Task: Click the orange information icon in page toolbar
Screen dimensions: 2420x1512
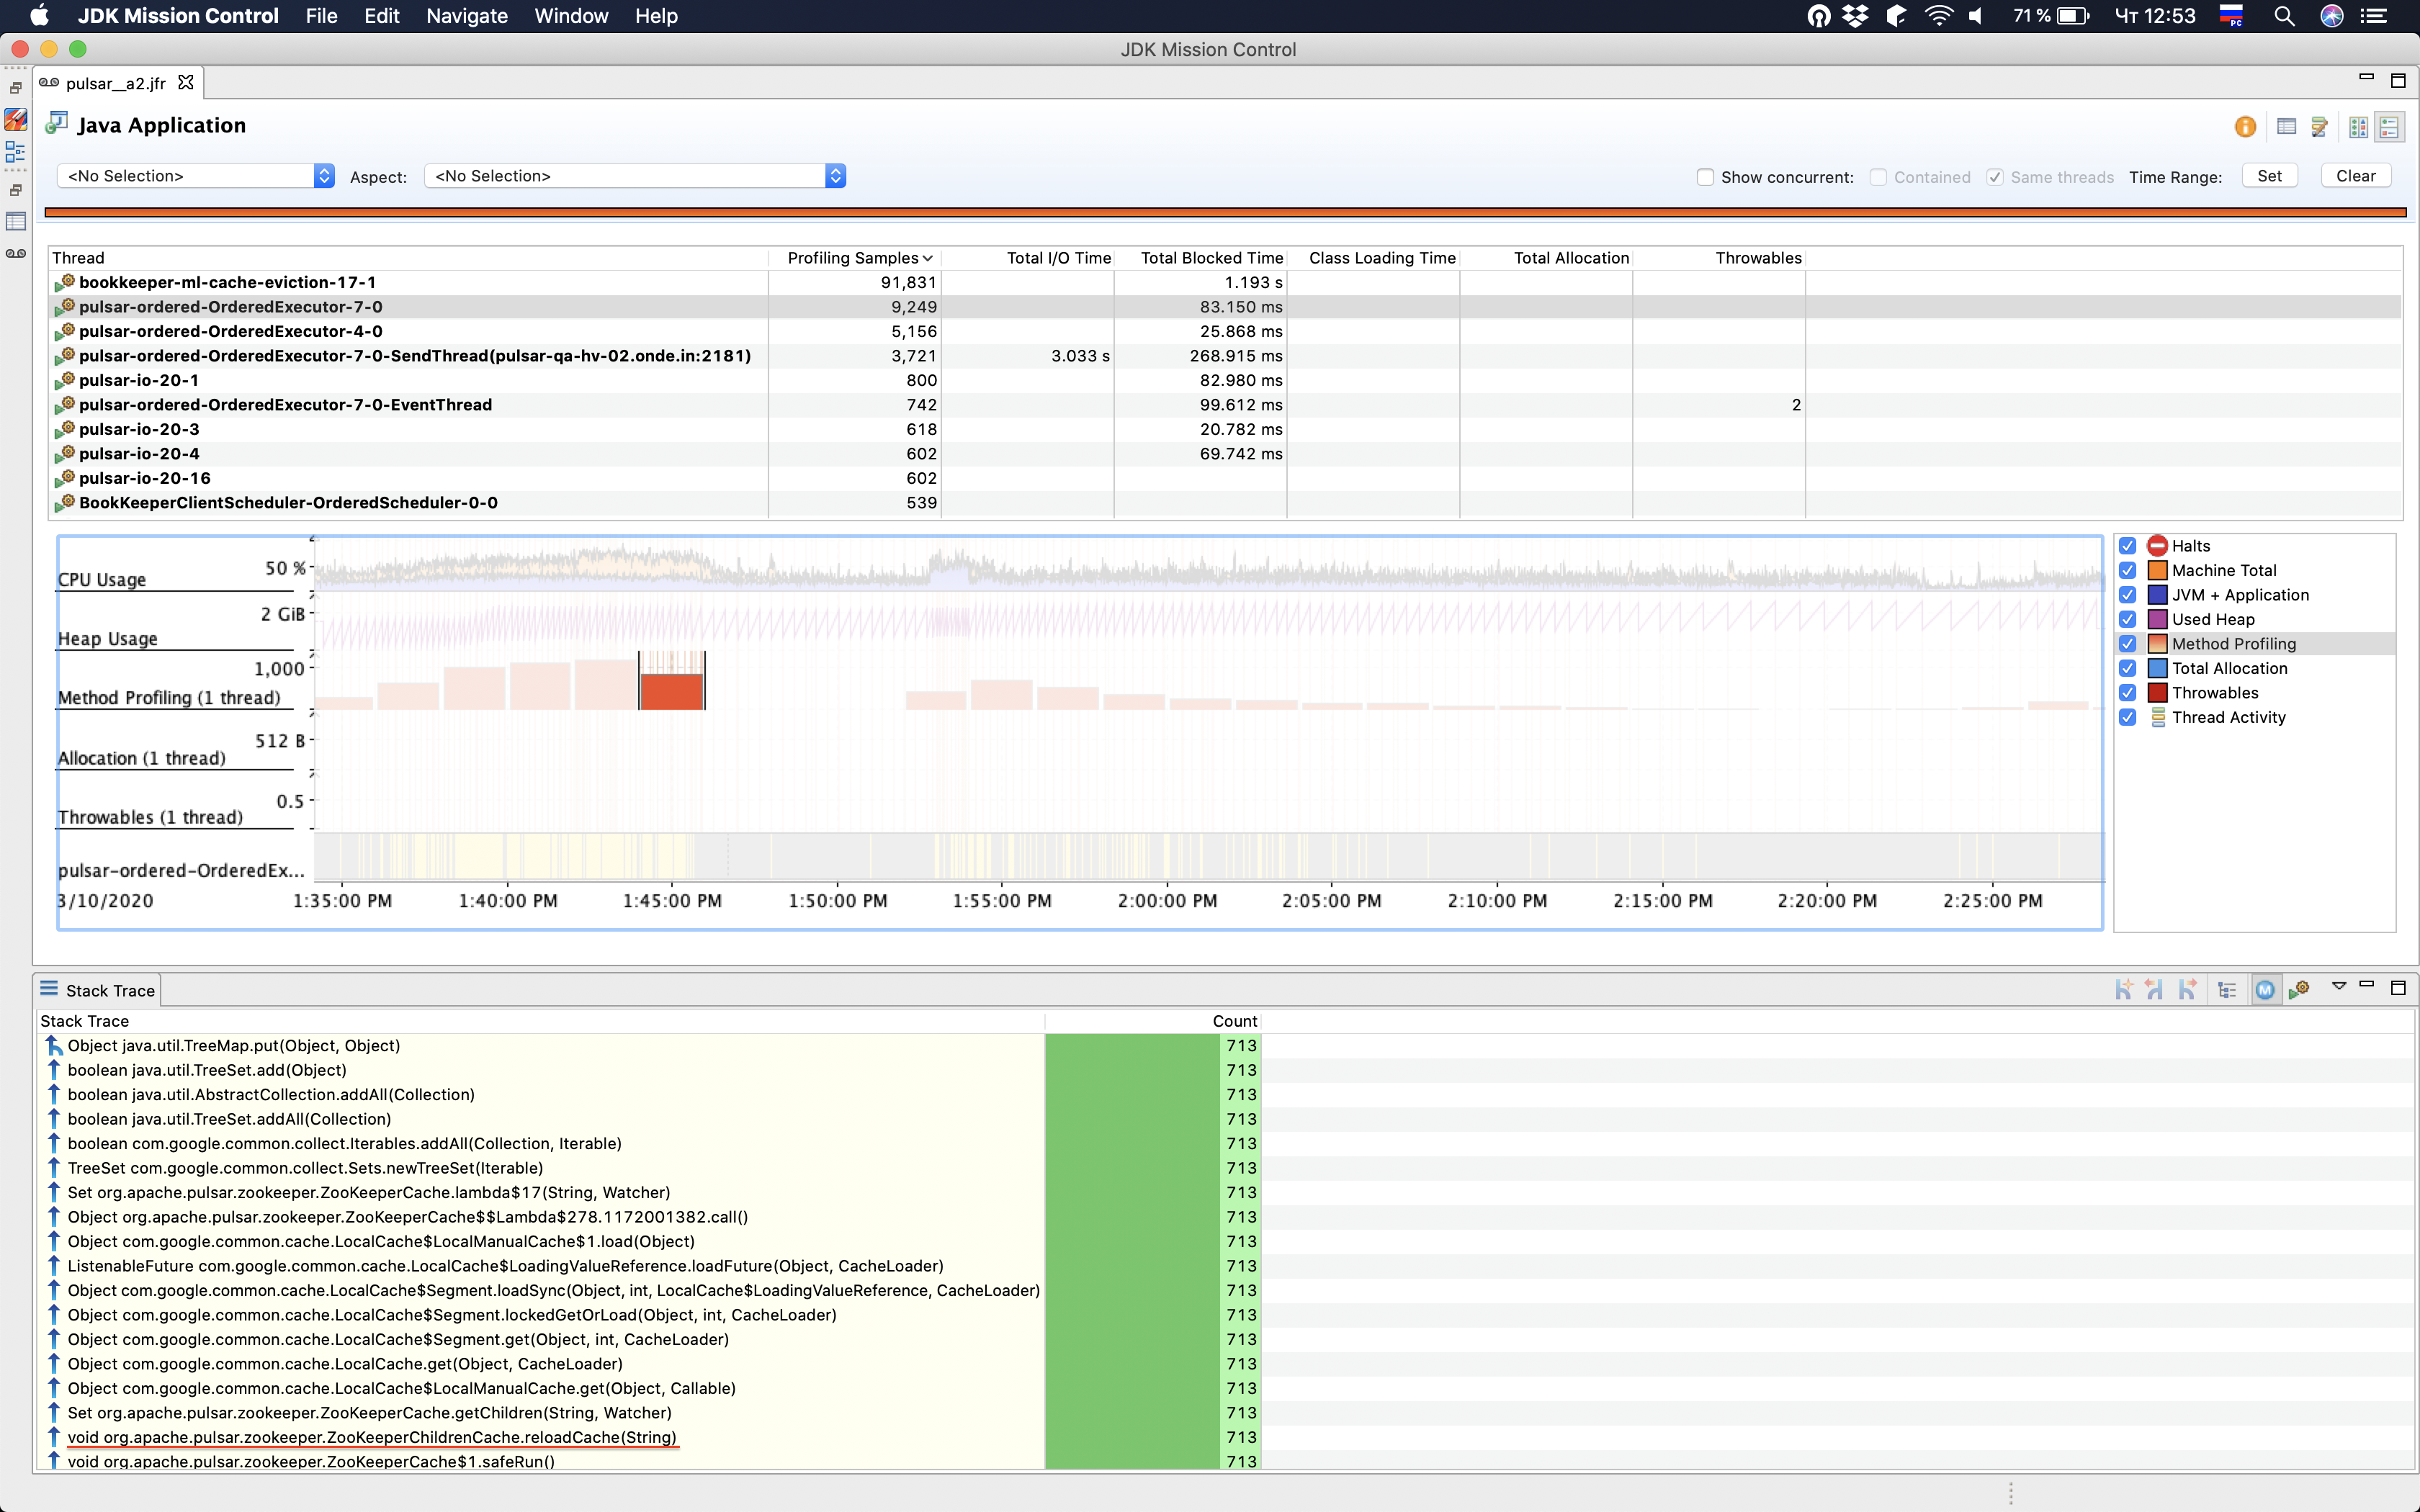Action: tap(2245, 126)
